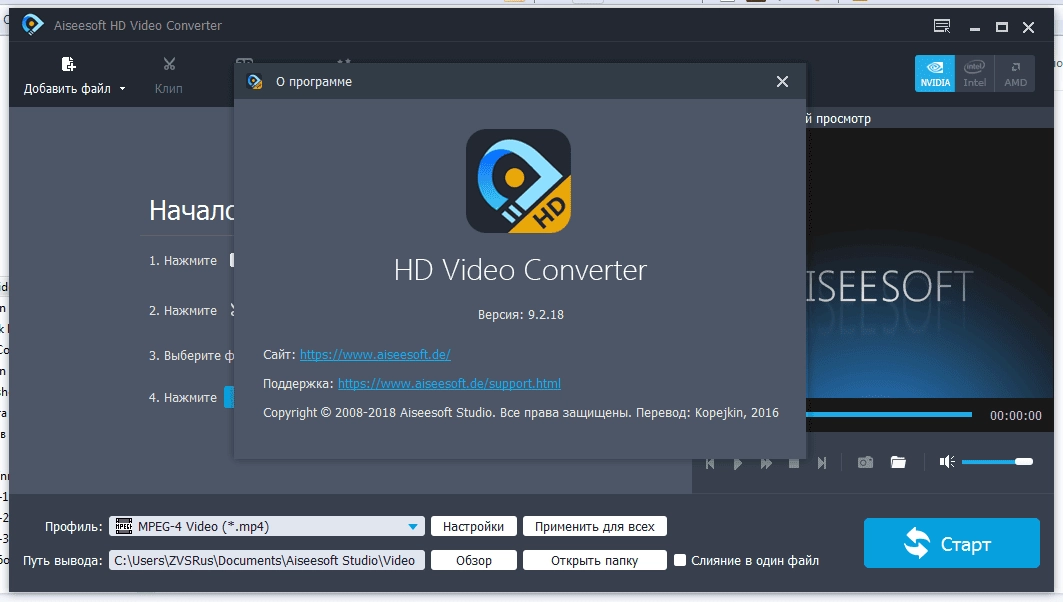Click the 00:00:00 playback time

(1016, 416)
